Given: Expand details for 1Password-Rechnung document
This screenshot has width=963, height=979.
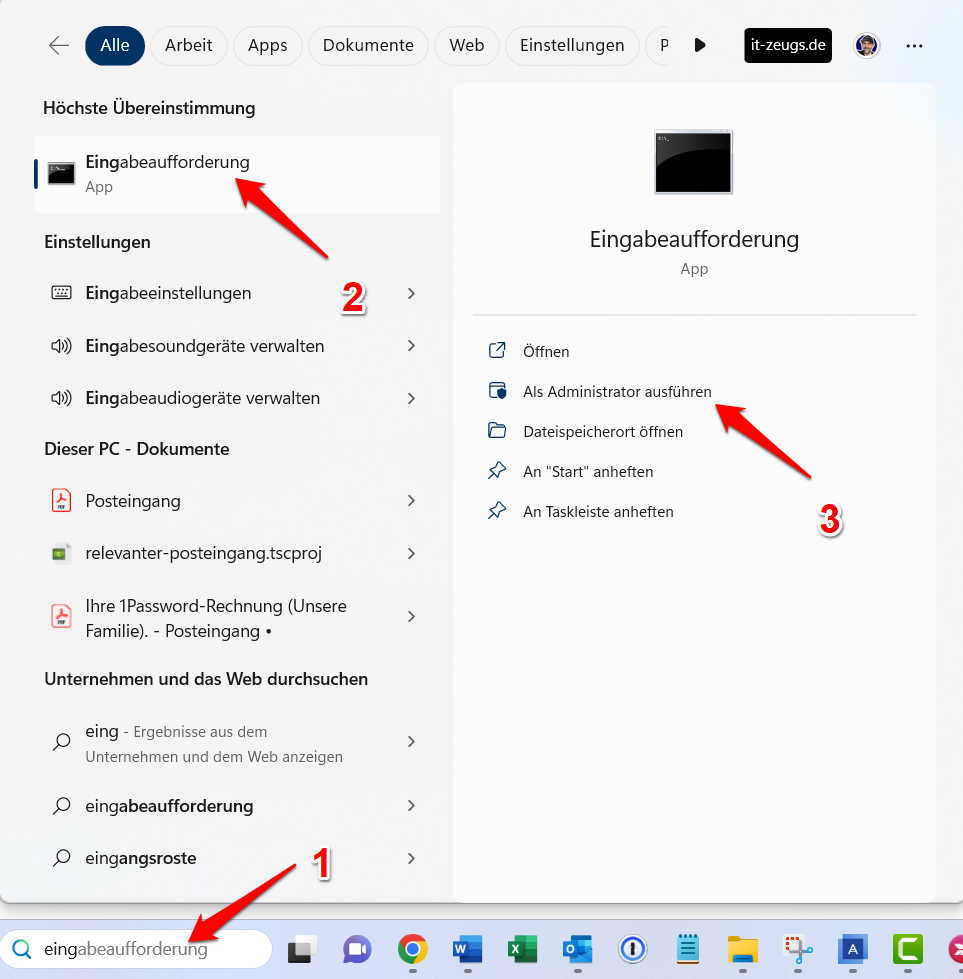Looking at the screenshot, I should (x=411, y=617).
